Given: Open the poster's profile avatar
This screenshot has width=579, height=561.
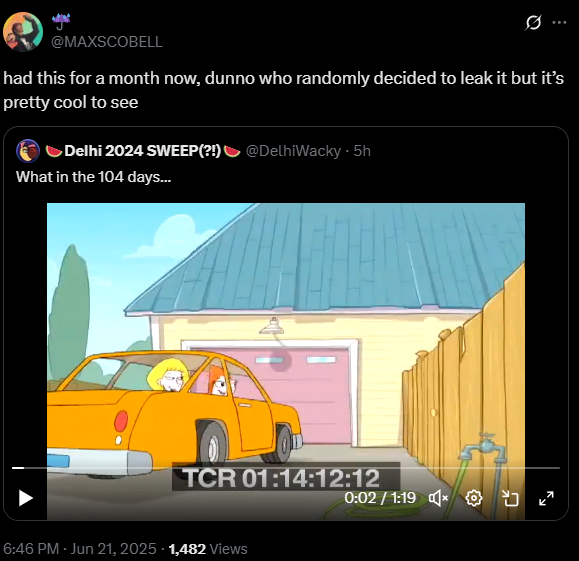Looking at the screenshot, I should [23, 32].
